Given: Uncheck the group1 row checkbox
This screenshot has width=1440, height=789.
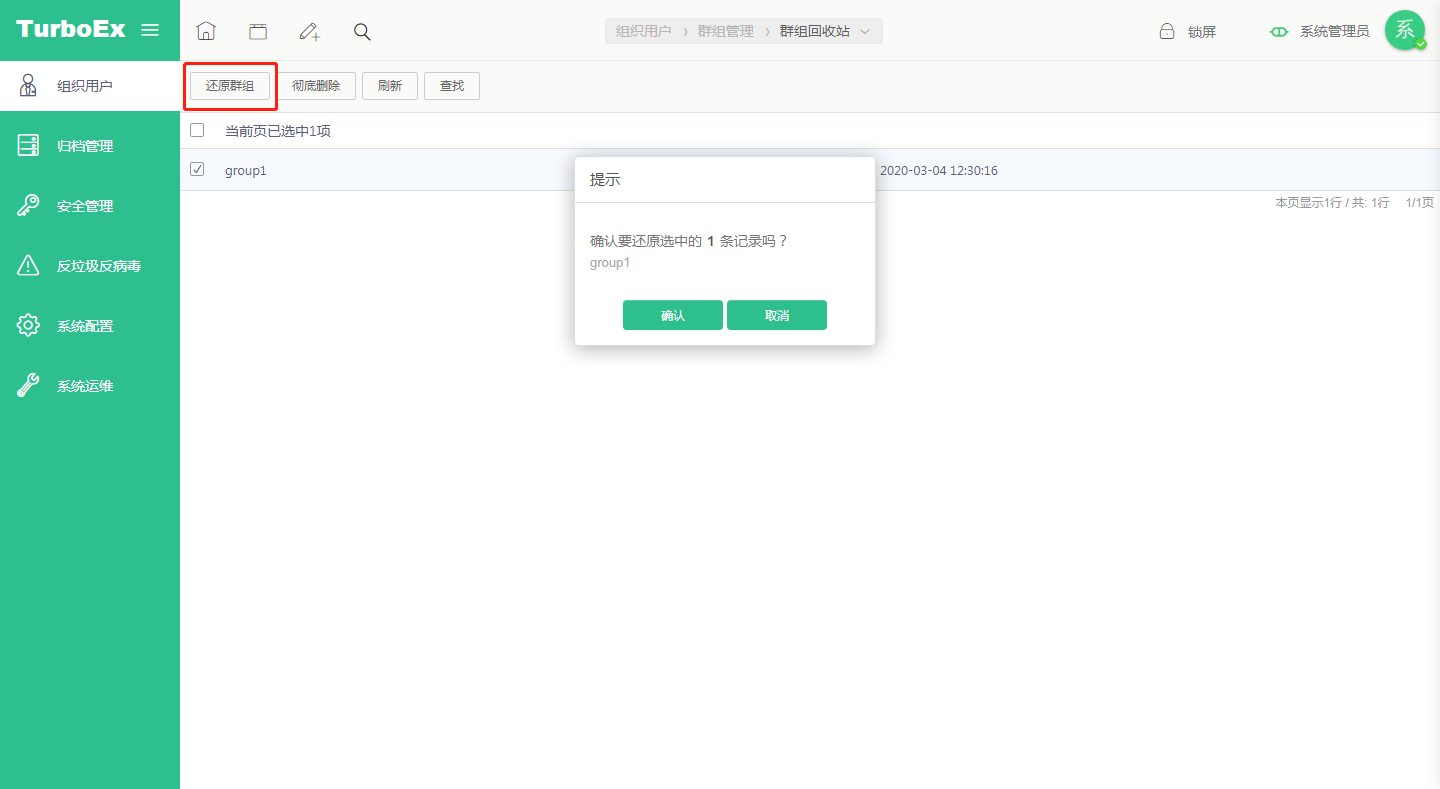Looking at the screenshot, I should coord(197,169).
